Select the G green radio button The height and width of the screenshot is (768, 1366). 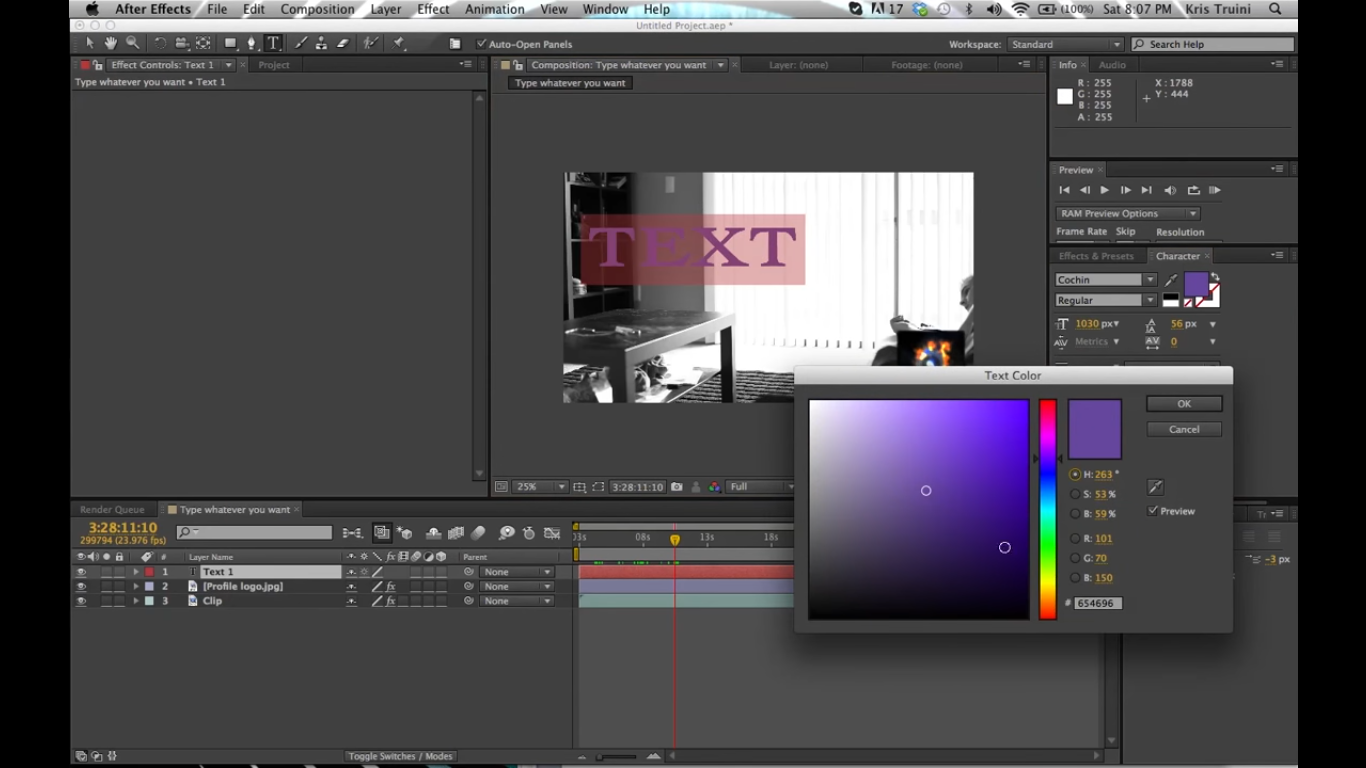click(x=1075, y=558)
